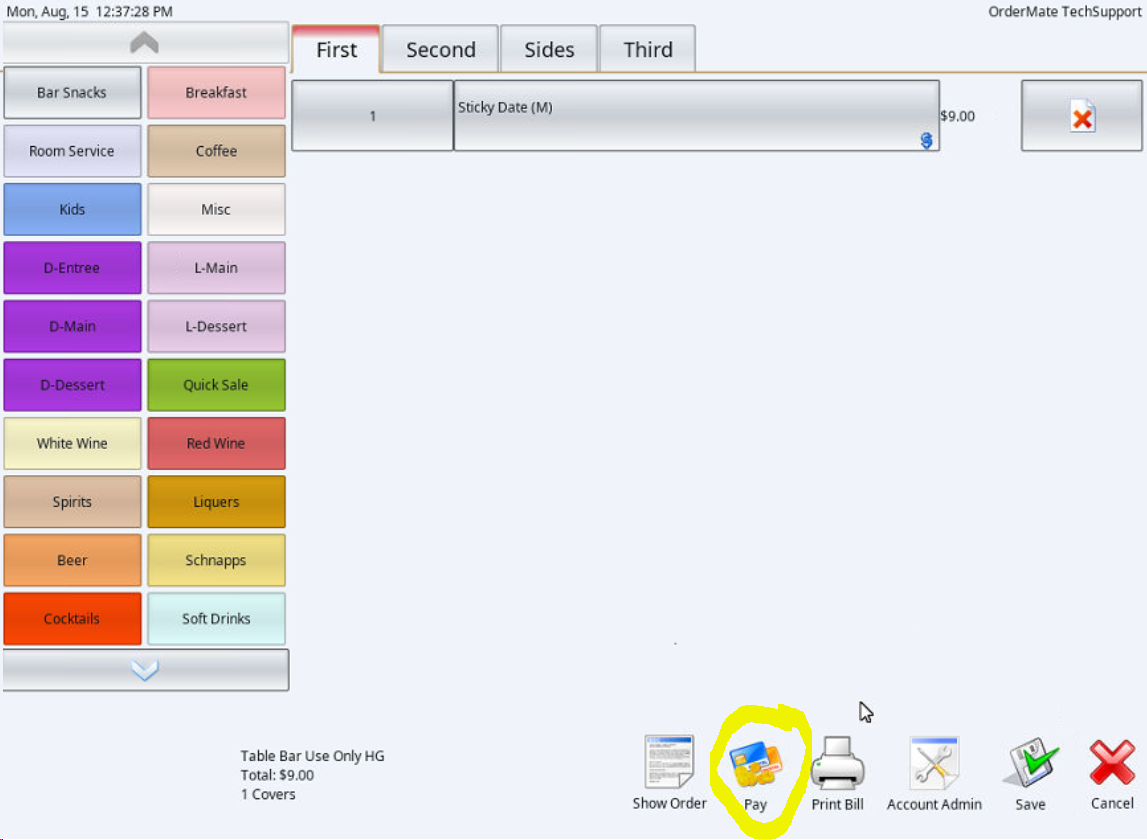Click the blue dollar sign on Sticky Date

click(926, 140)
